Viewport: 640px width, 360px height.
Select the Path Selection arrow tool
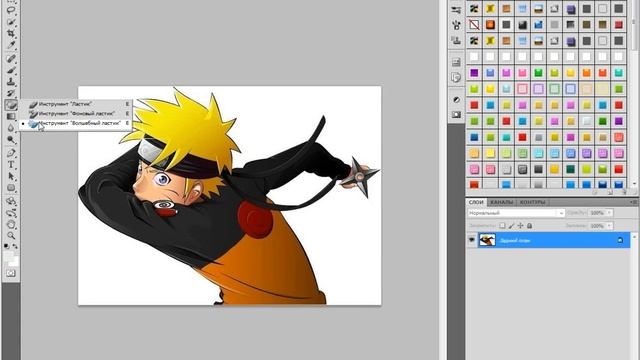(x=11, y=176)
